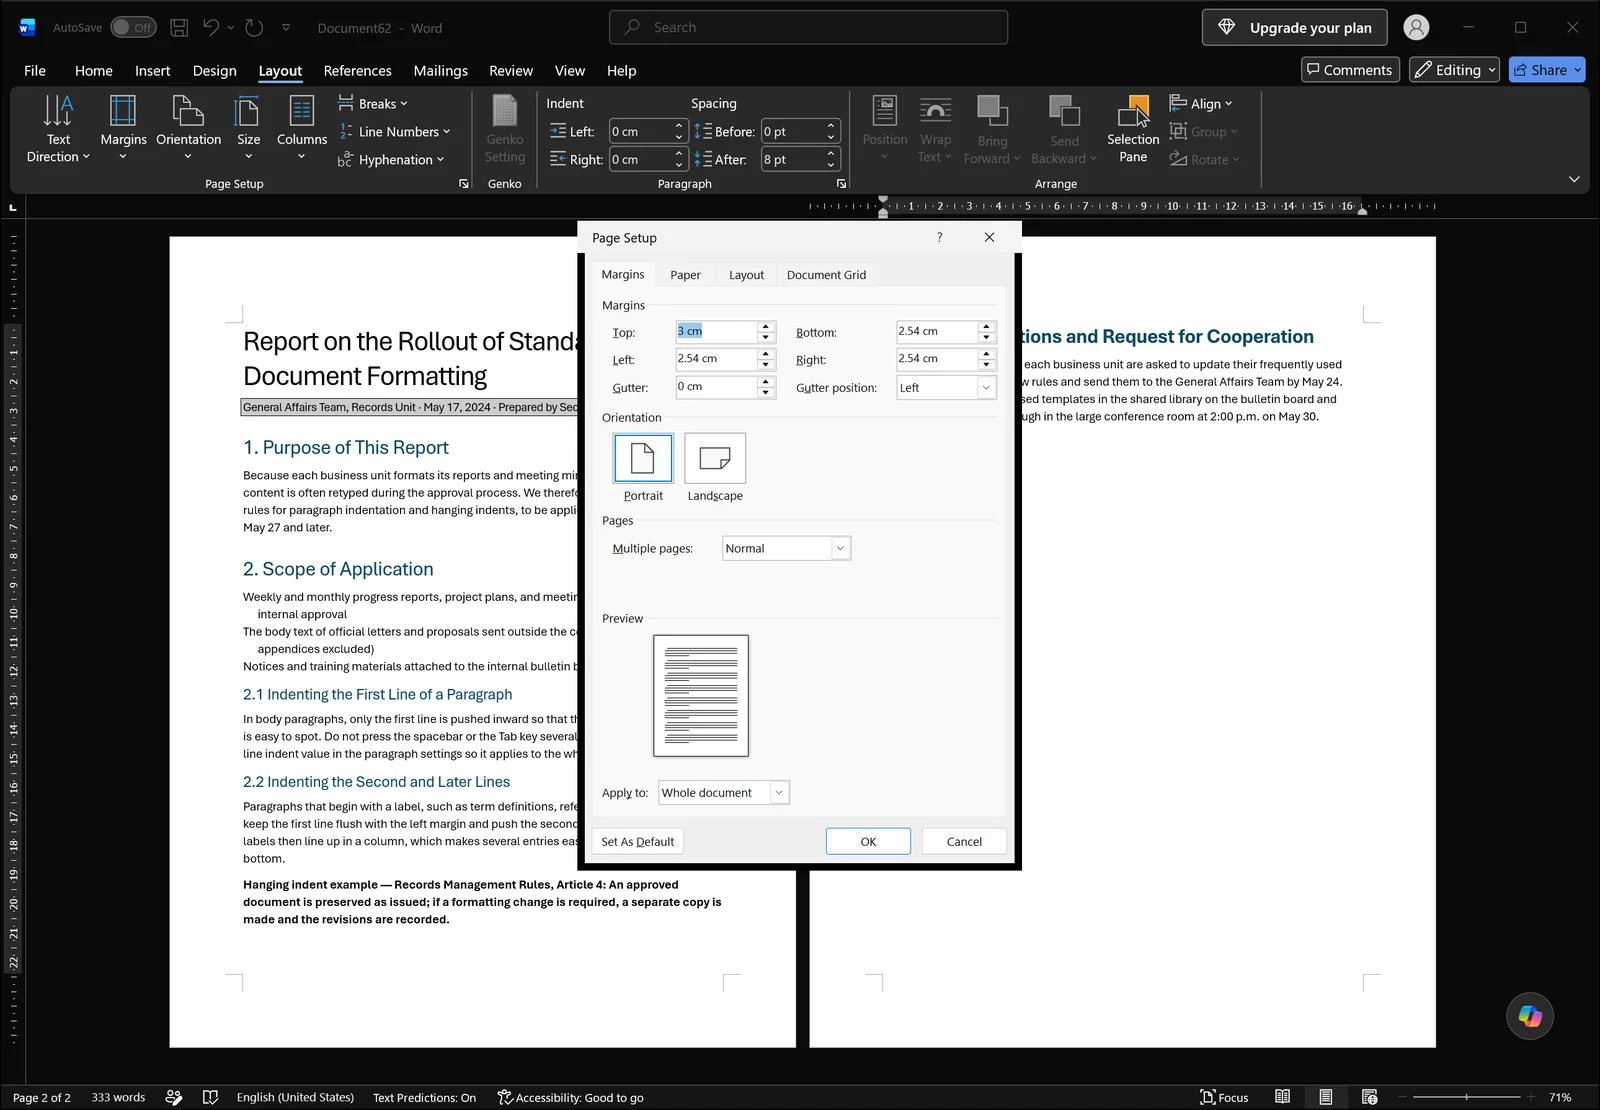
Task: Open the Paragraph dialog launcher
Action: (841, 184)
